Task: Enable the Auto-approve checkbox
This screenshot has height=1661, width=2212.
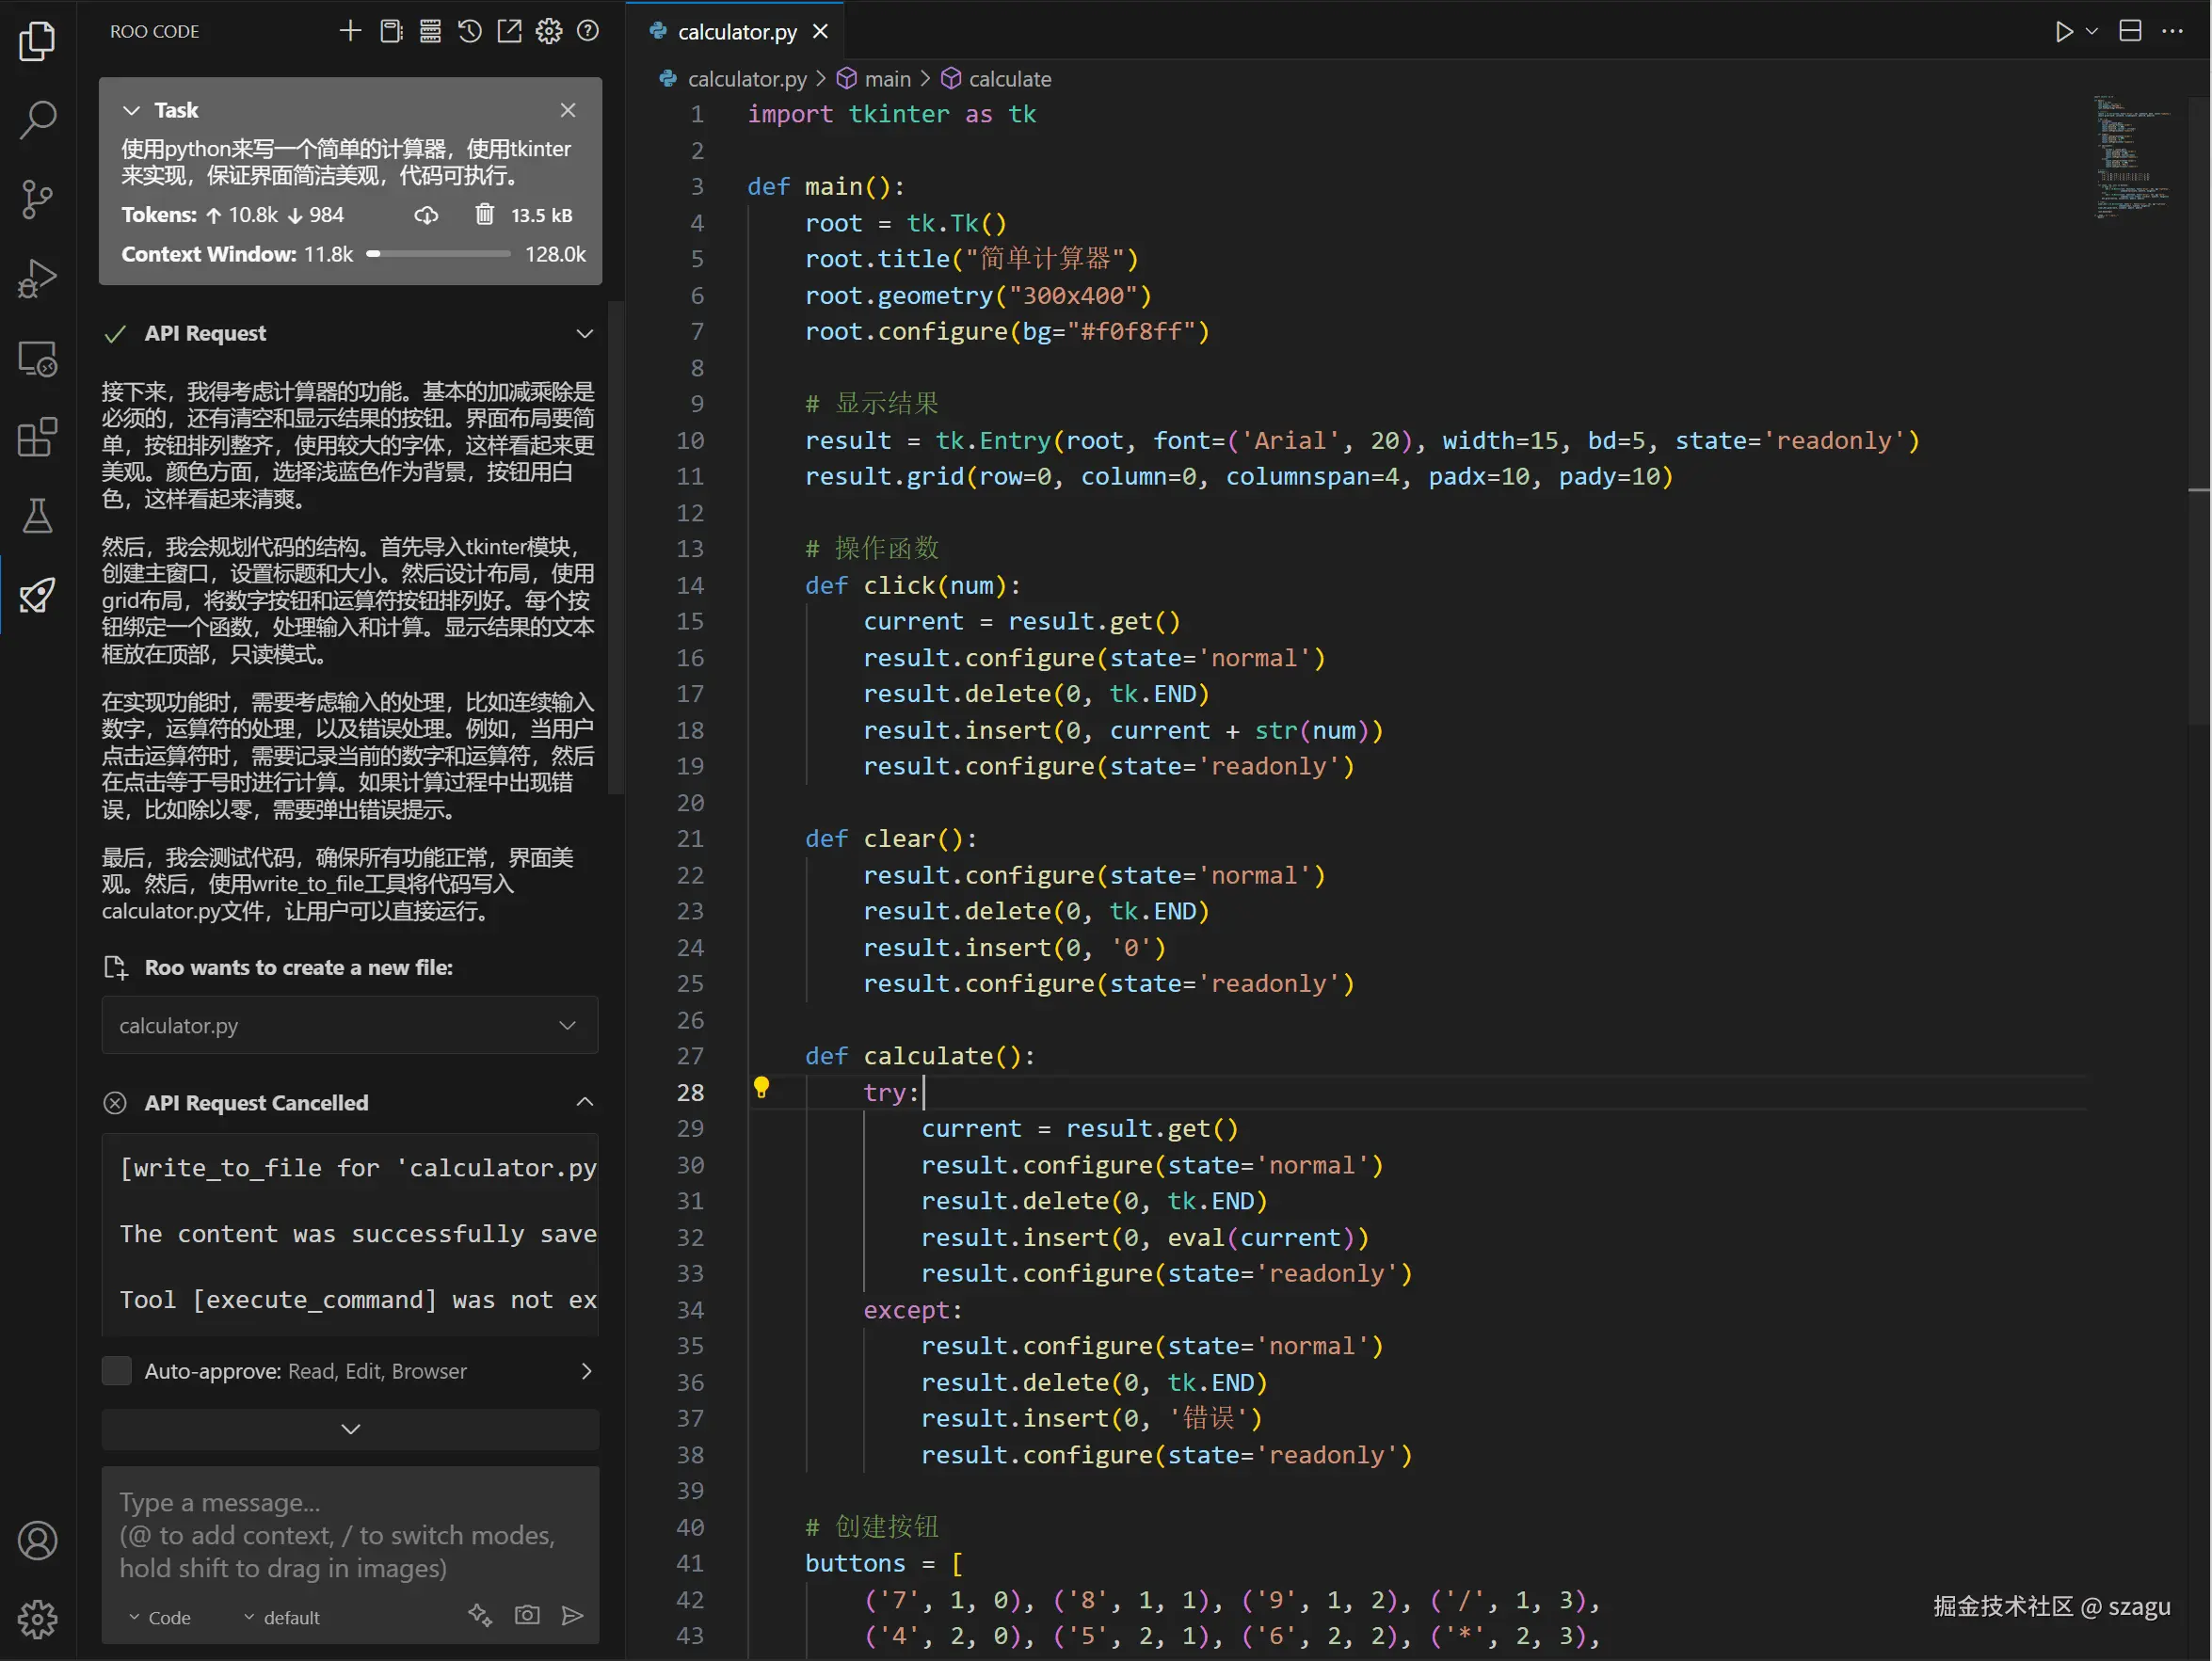Action: [117, 1371]
